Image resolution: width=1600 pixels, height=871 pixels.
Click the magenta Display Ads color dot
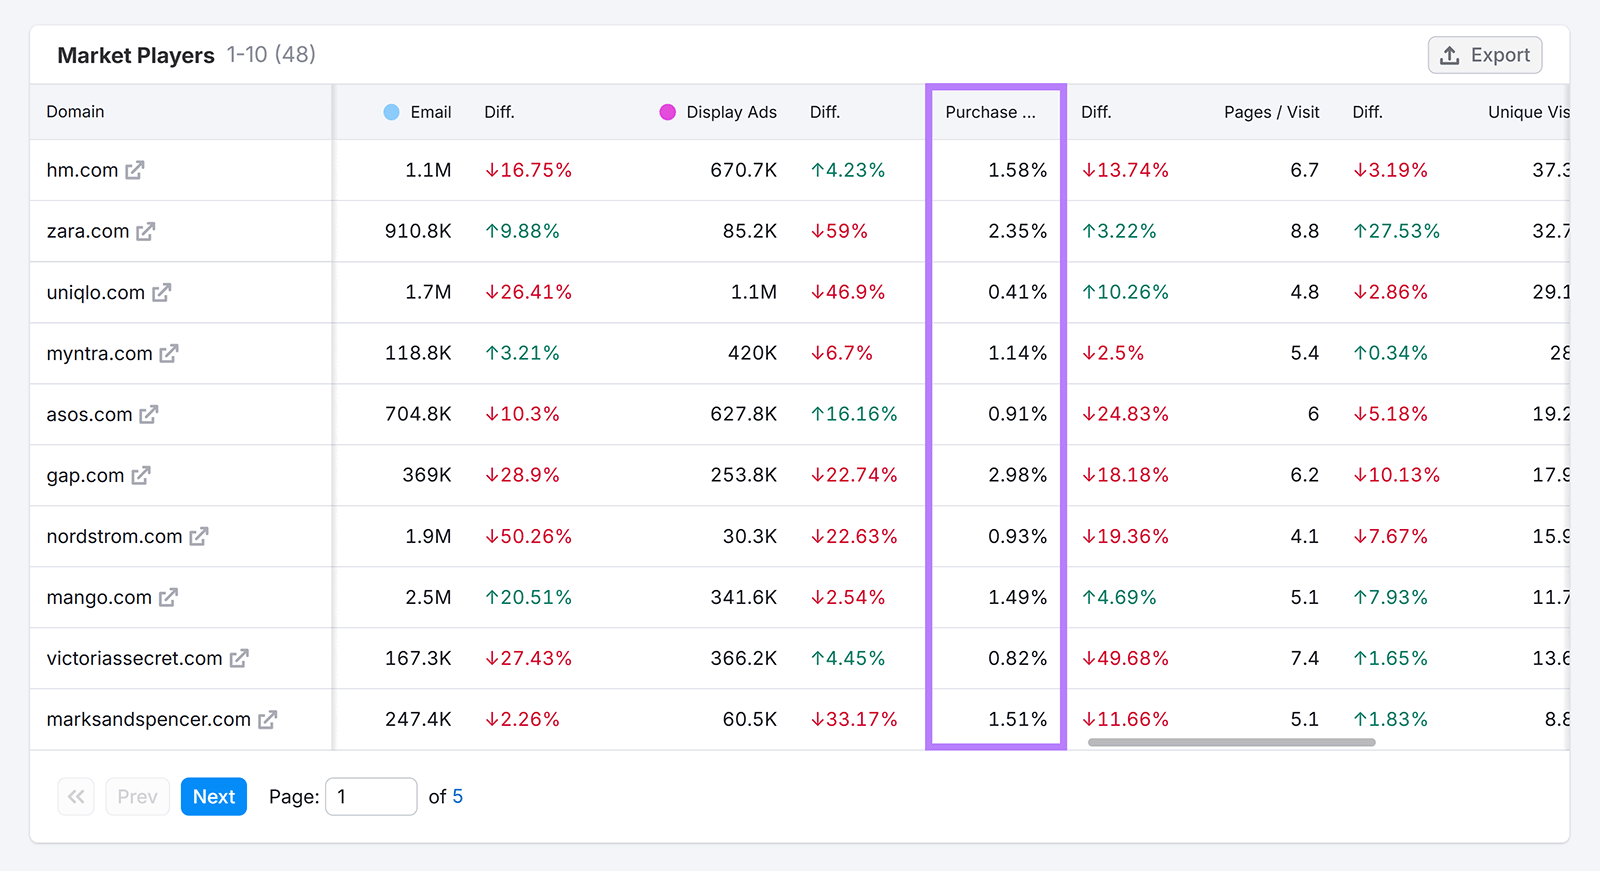(668, 112)
